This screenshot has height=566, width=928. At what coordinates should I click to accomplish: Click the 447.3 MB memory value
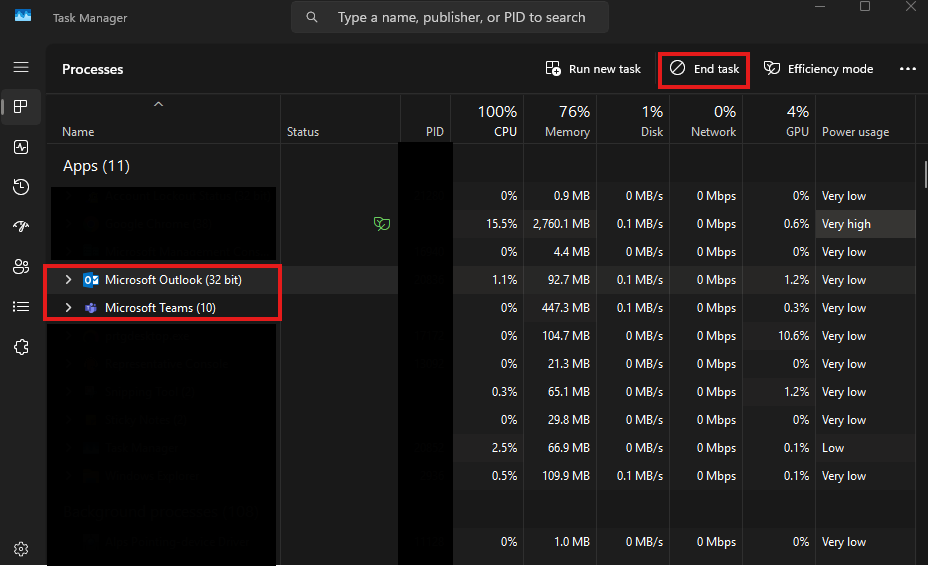pyautogui.click(x=566, y=308)
